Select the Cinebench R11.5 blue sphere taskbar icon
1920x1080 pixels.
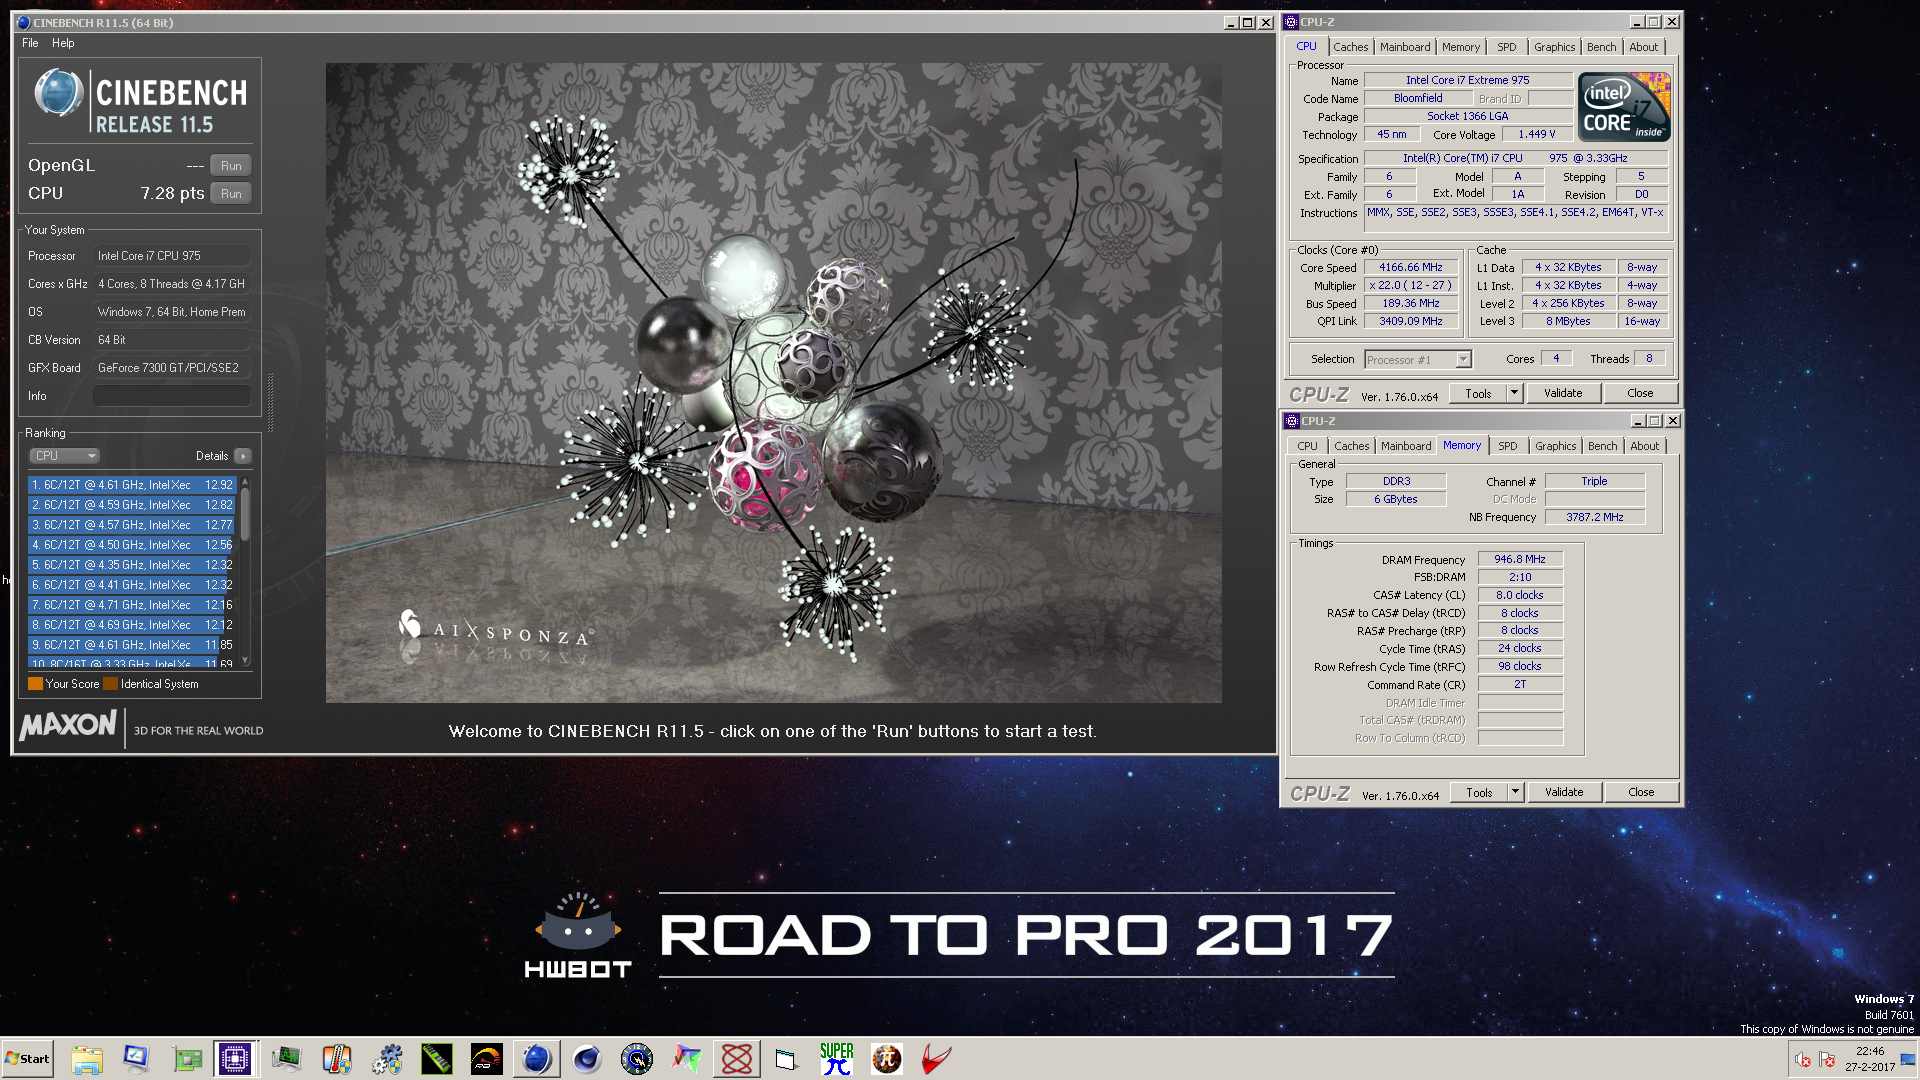(537, 1059)
